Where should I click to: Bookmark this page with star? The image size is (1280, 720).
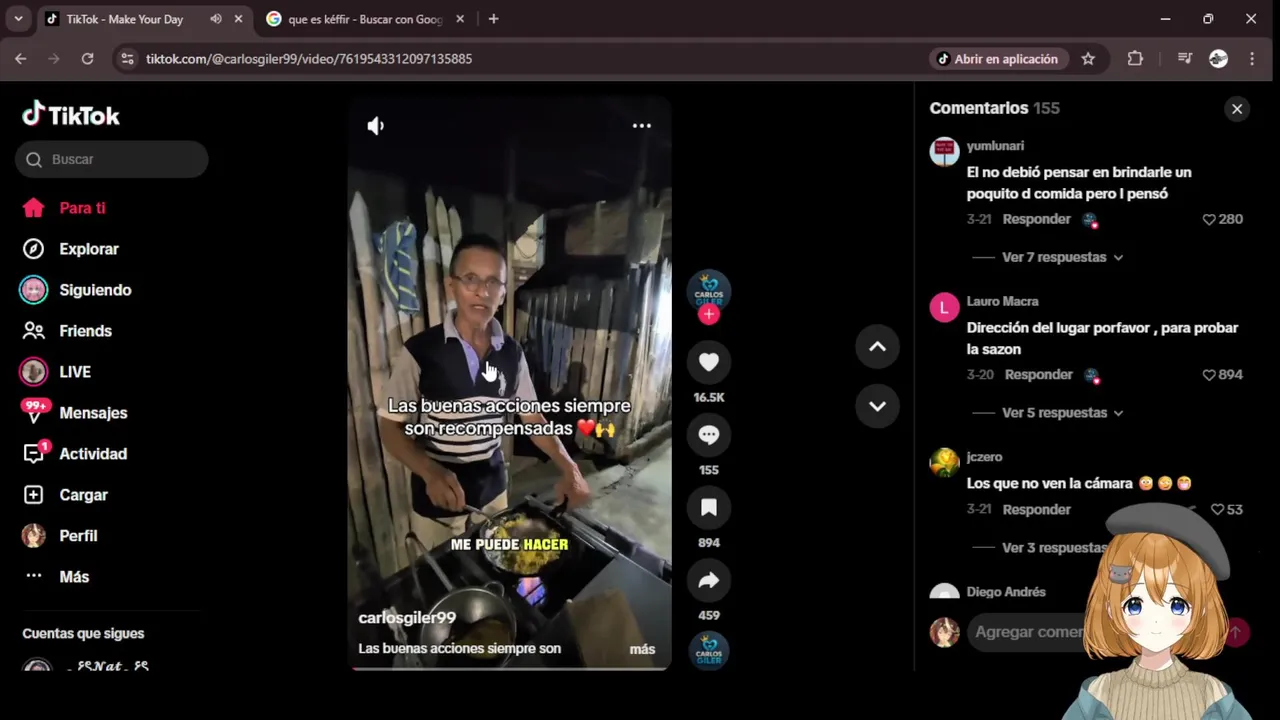(x=1088, y=59)
